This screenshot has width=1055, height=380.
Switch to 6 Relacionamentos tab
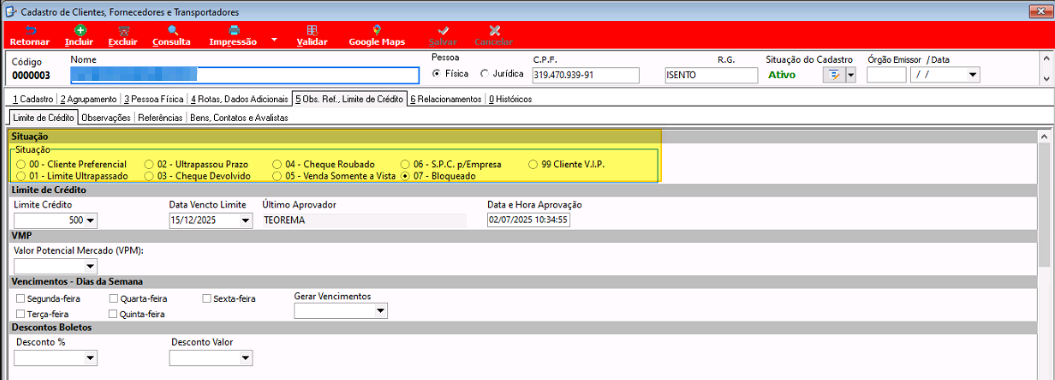click(446, 99)
